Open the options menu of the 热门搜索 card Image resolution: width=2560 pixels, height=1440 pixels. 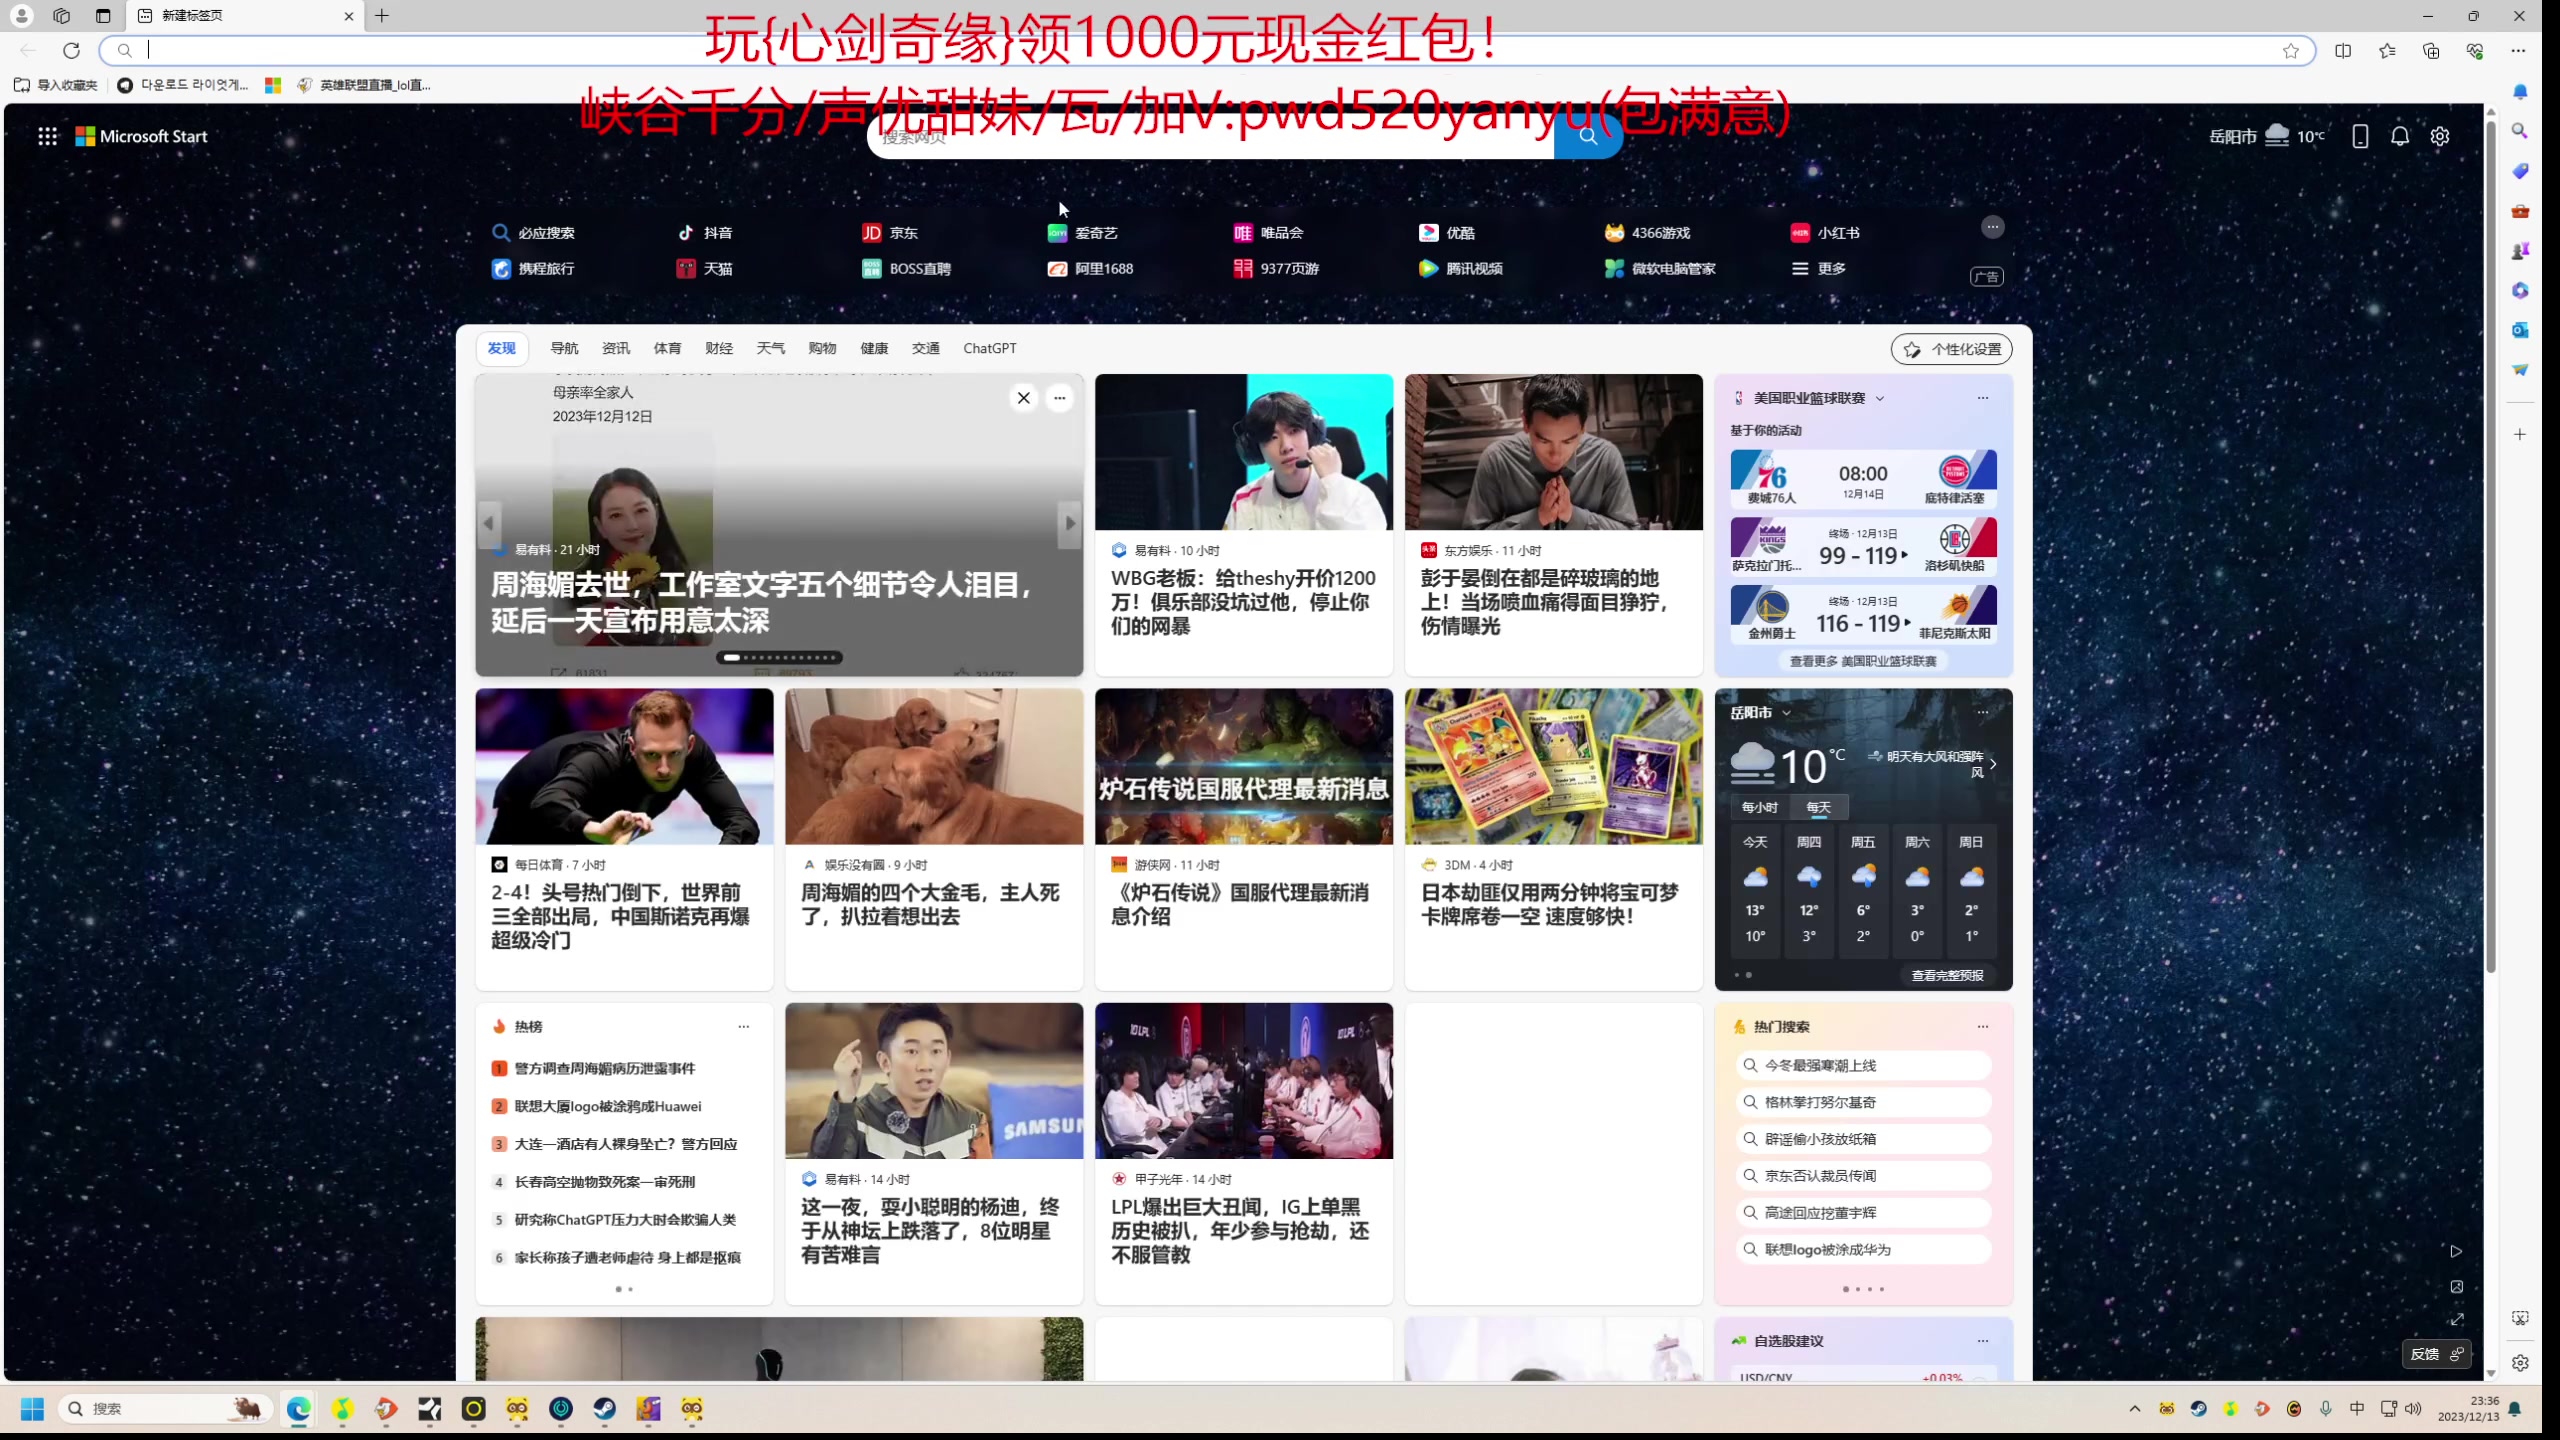click(x=1982, y=1027)
